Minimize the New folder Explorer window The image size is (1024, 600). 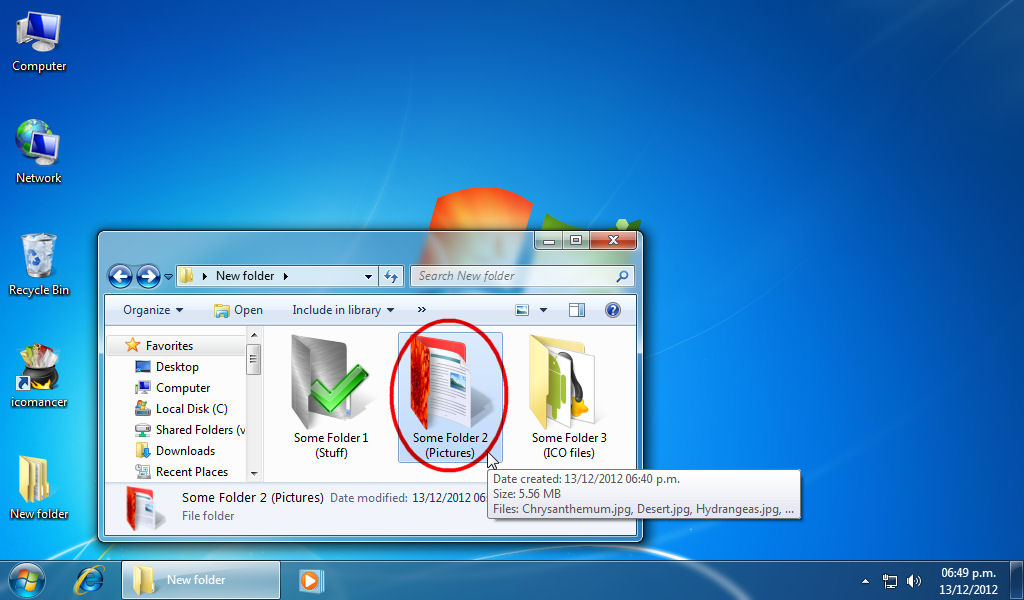coord(549,241)
